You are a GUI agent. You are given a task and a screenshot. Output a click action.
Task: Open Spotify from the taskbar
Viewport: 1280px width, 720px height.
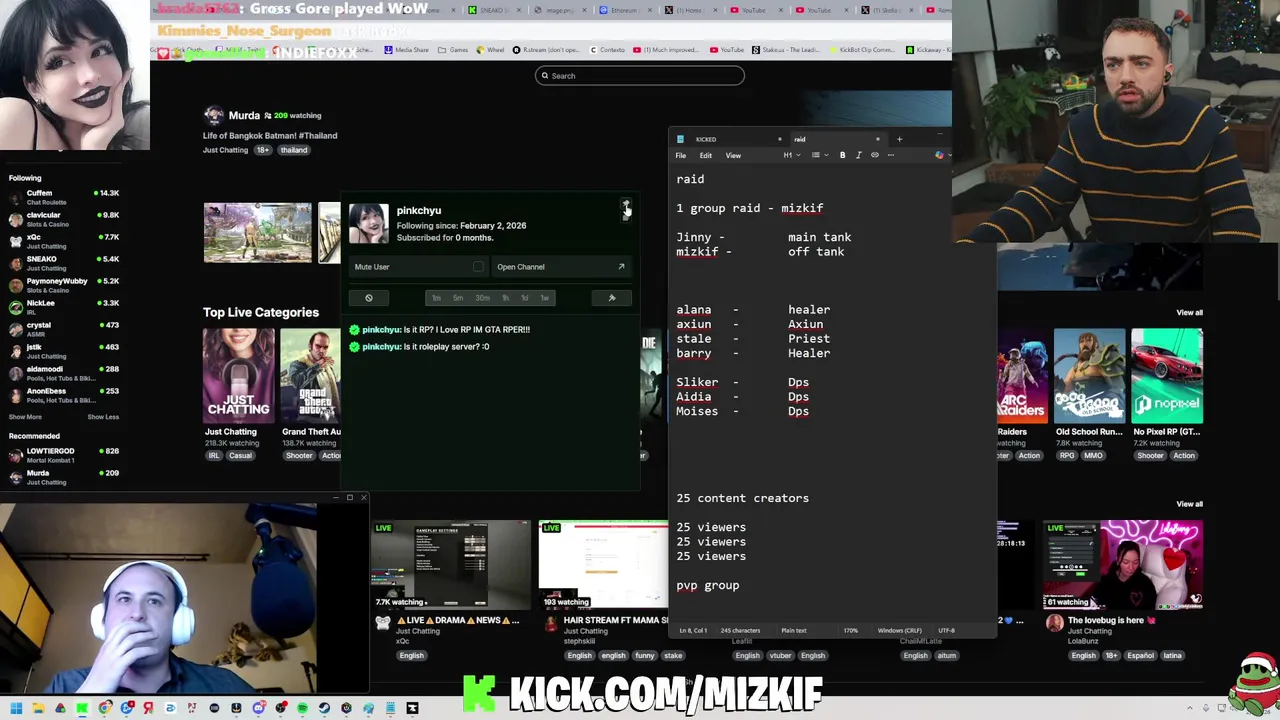coord(302,708)
